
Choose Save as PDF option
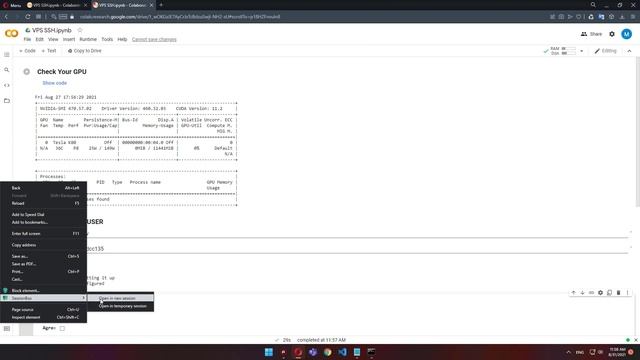(44, 264)
